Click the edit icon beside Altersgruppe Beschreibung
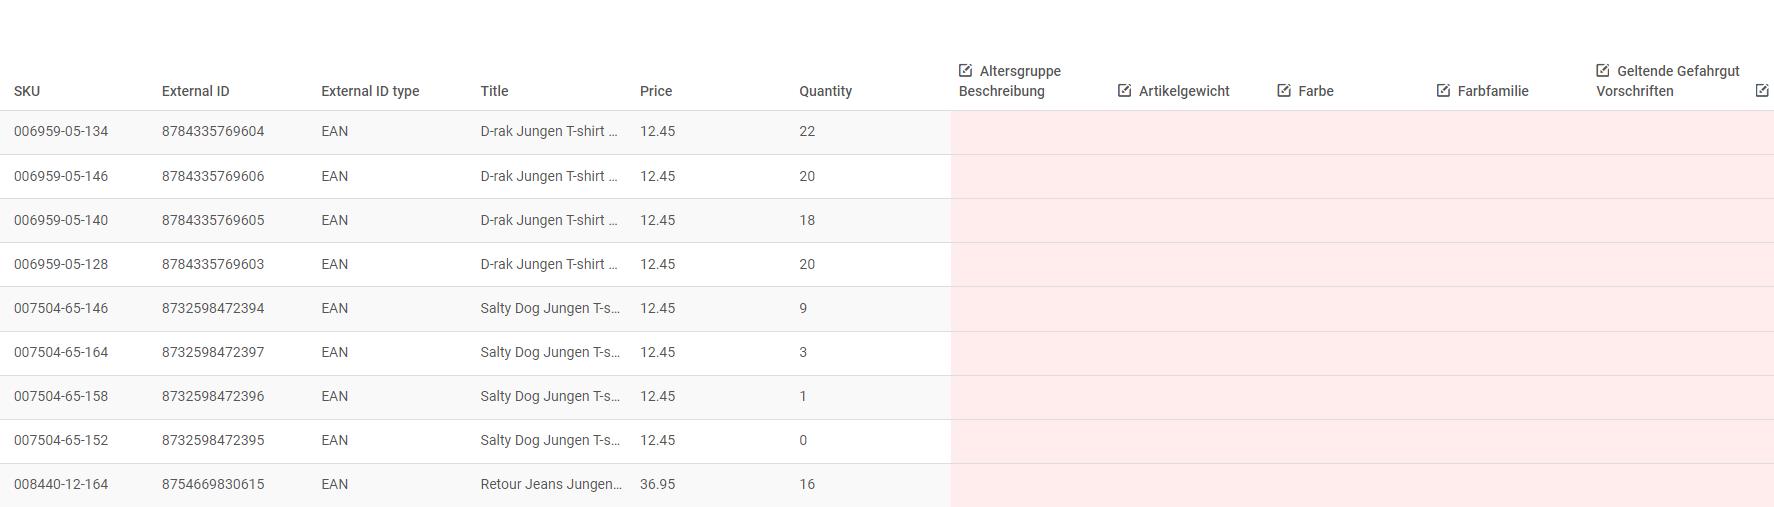1774x507 pixels. [965, 71]
